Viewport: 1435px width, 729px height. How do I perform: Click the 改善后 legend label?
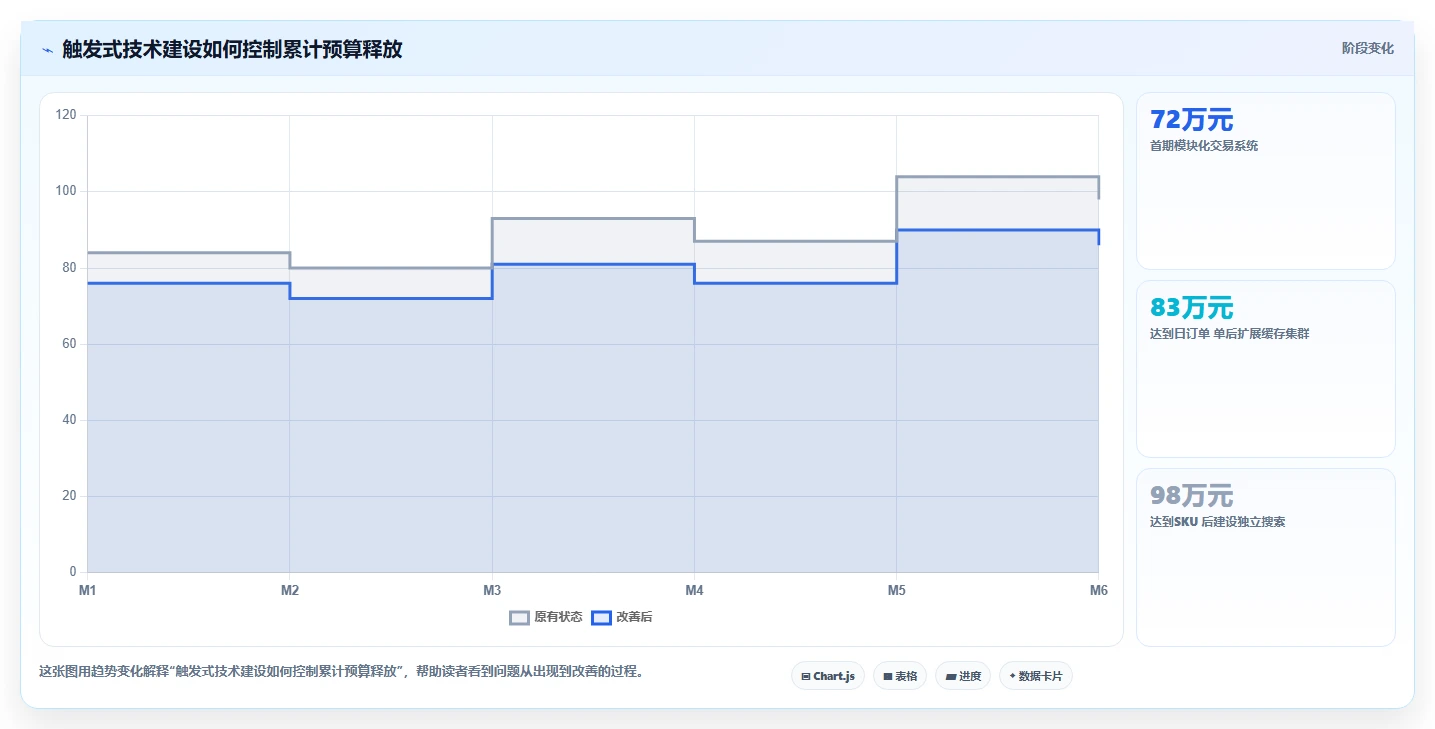click(634, 617)
